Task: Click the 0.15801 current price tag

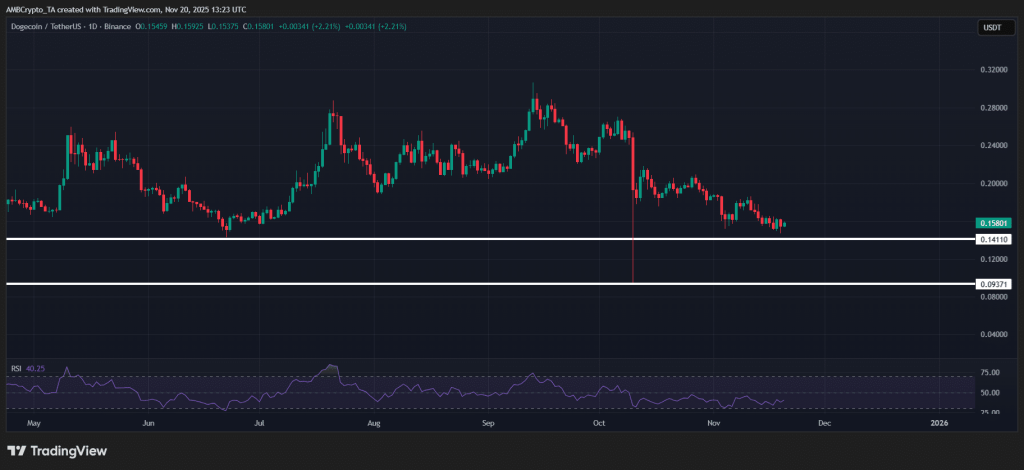Action: [x=995, y=224]
